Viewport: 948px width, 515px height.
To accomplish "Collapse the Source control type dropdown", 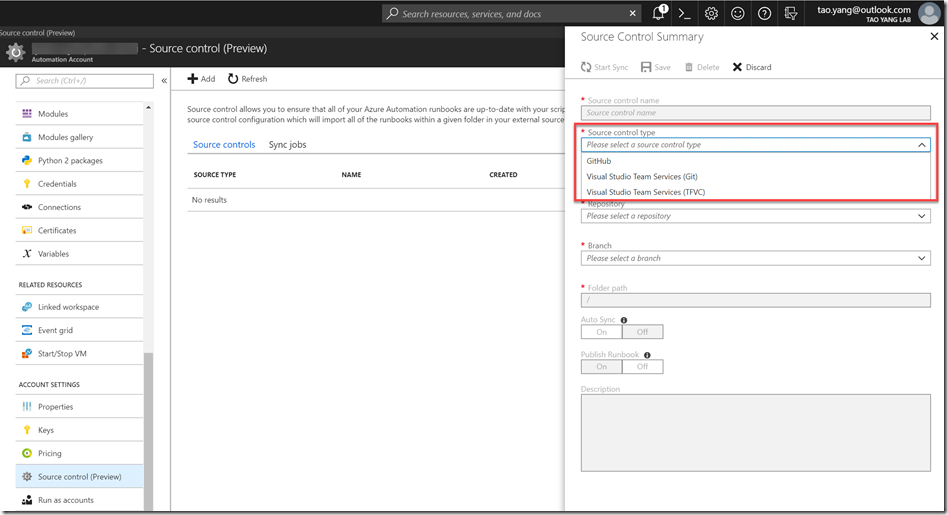I will click(921, 145).
